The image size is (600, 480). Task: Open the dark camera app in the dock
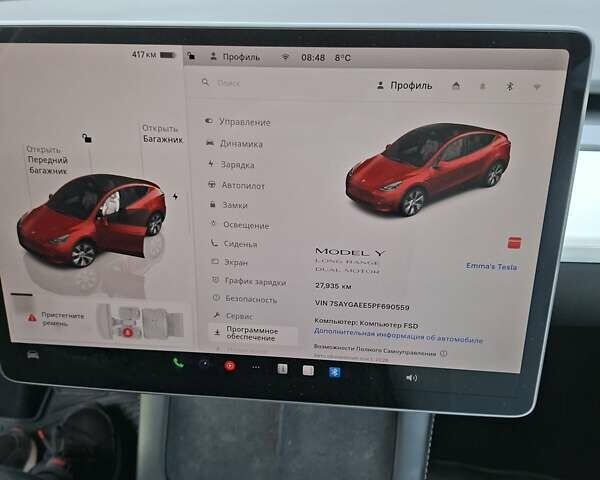(204, 364)
